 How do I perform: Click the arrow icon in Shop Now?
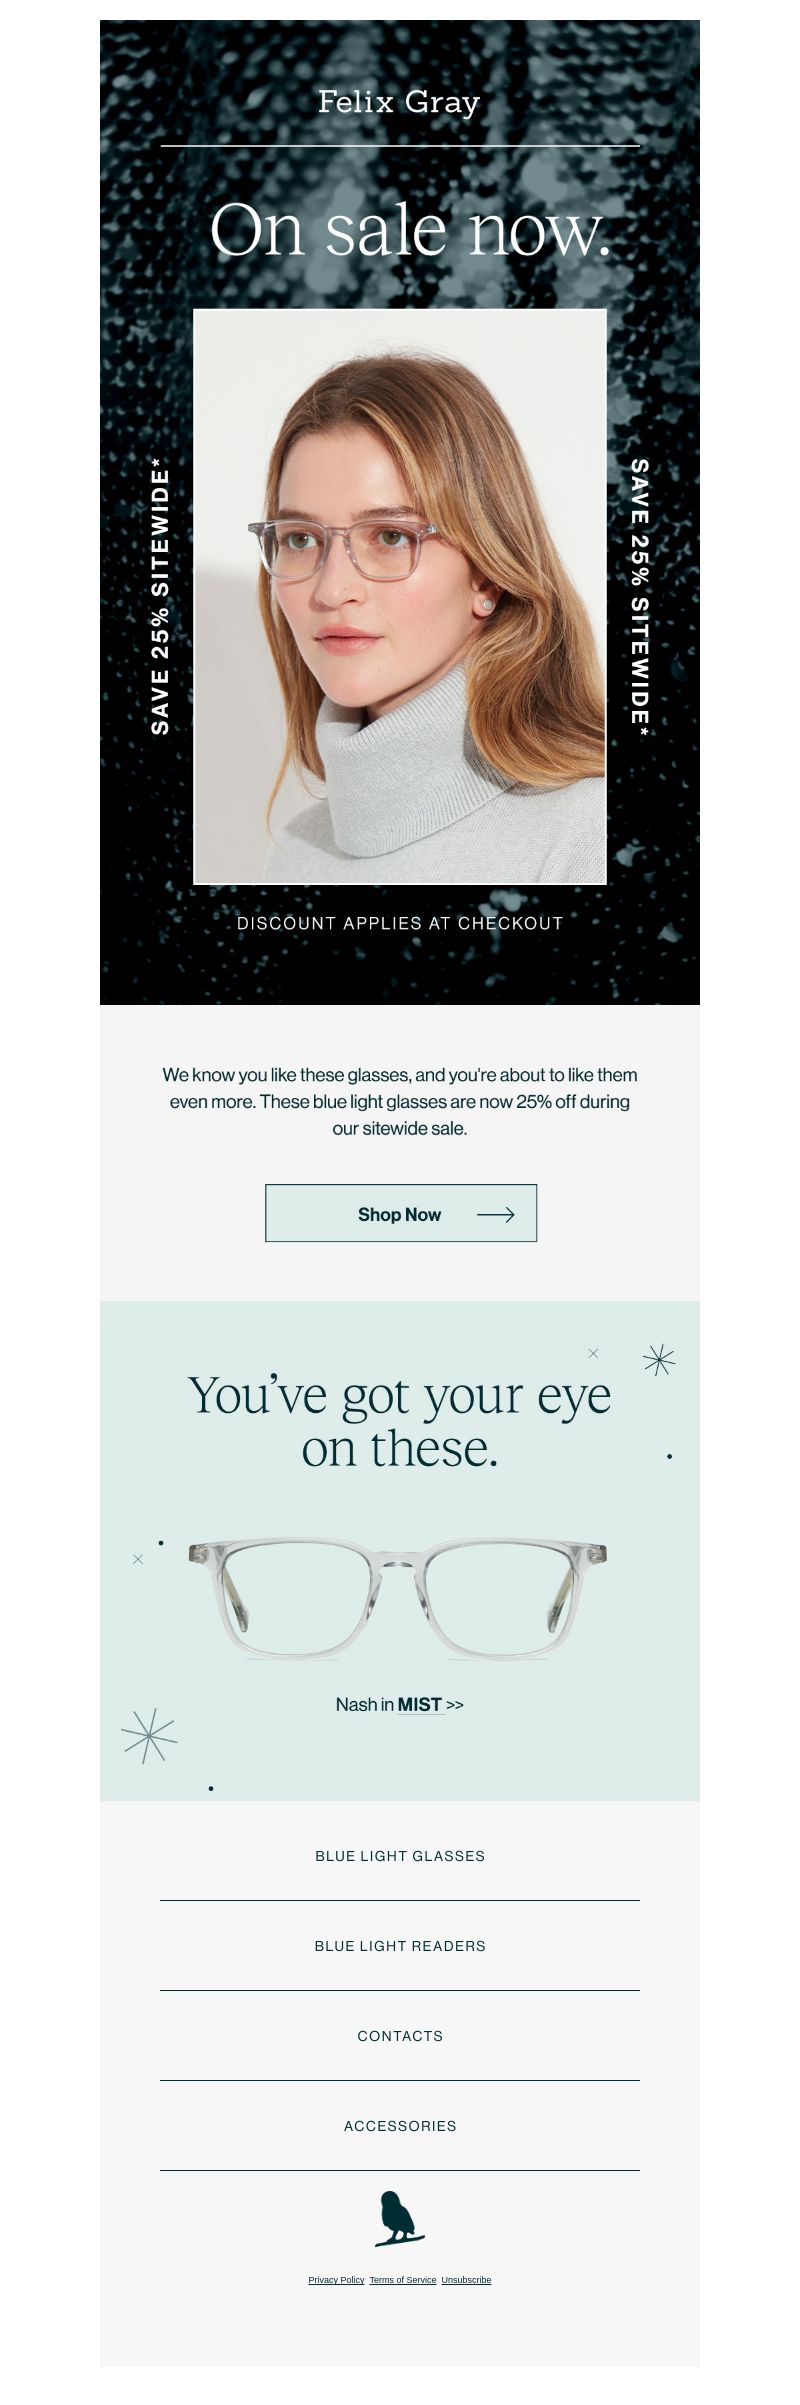tap(496, 1214)
